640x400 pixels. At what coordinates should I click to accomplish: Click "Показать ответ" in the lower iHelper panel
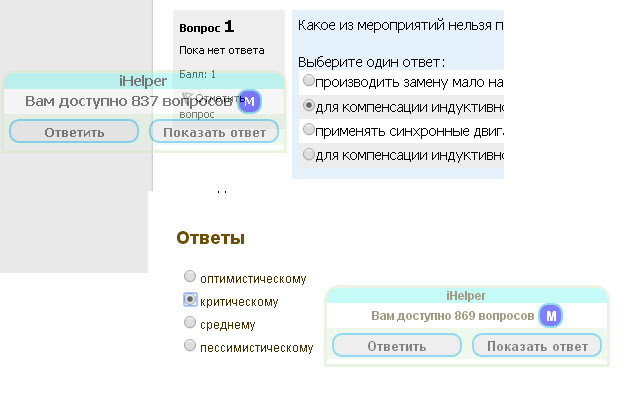[x=537, y=346]
